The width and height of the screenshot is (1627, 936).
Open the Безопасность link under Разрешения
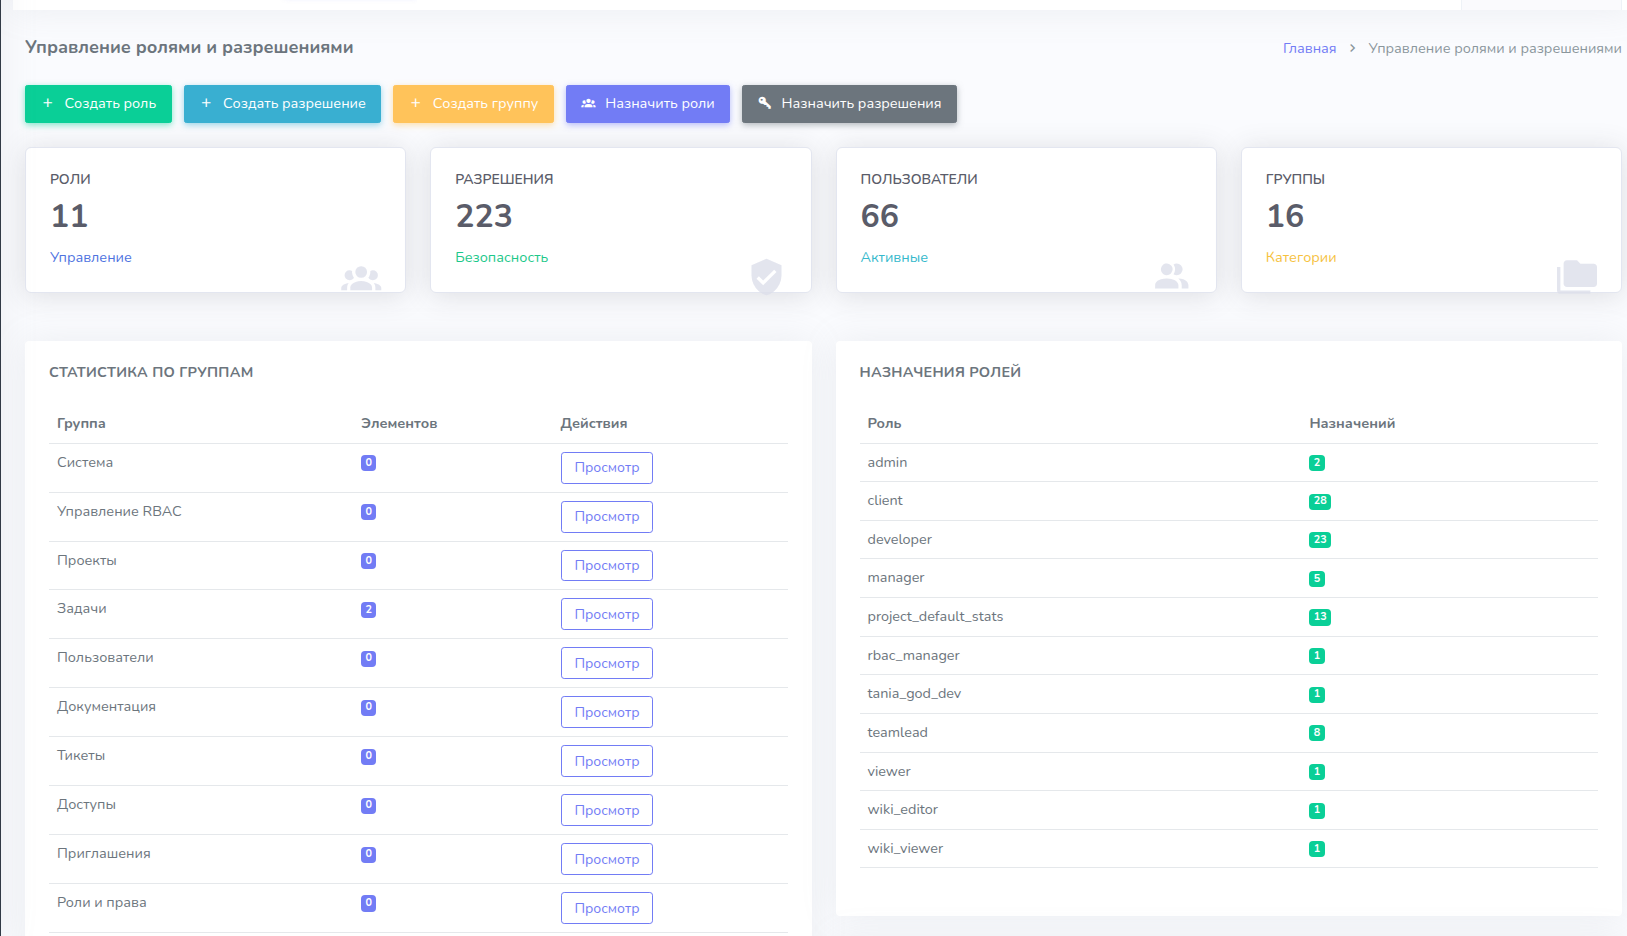coord(502,257)
